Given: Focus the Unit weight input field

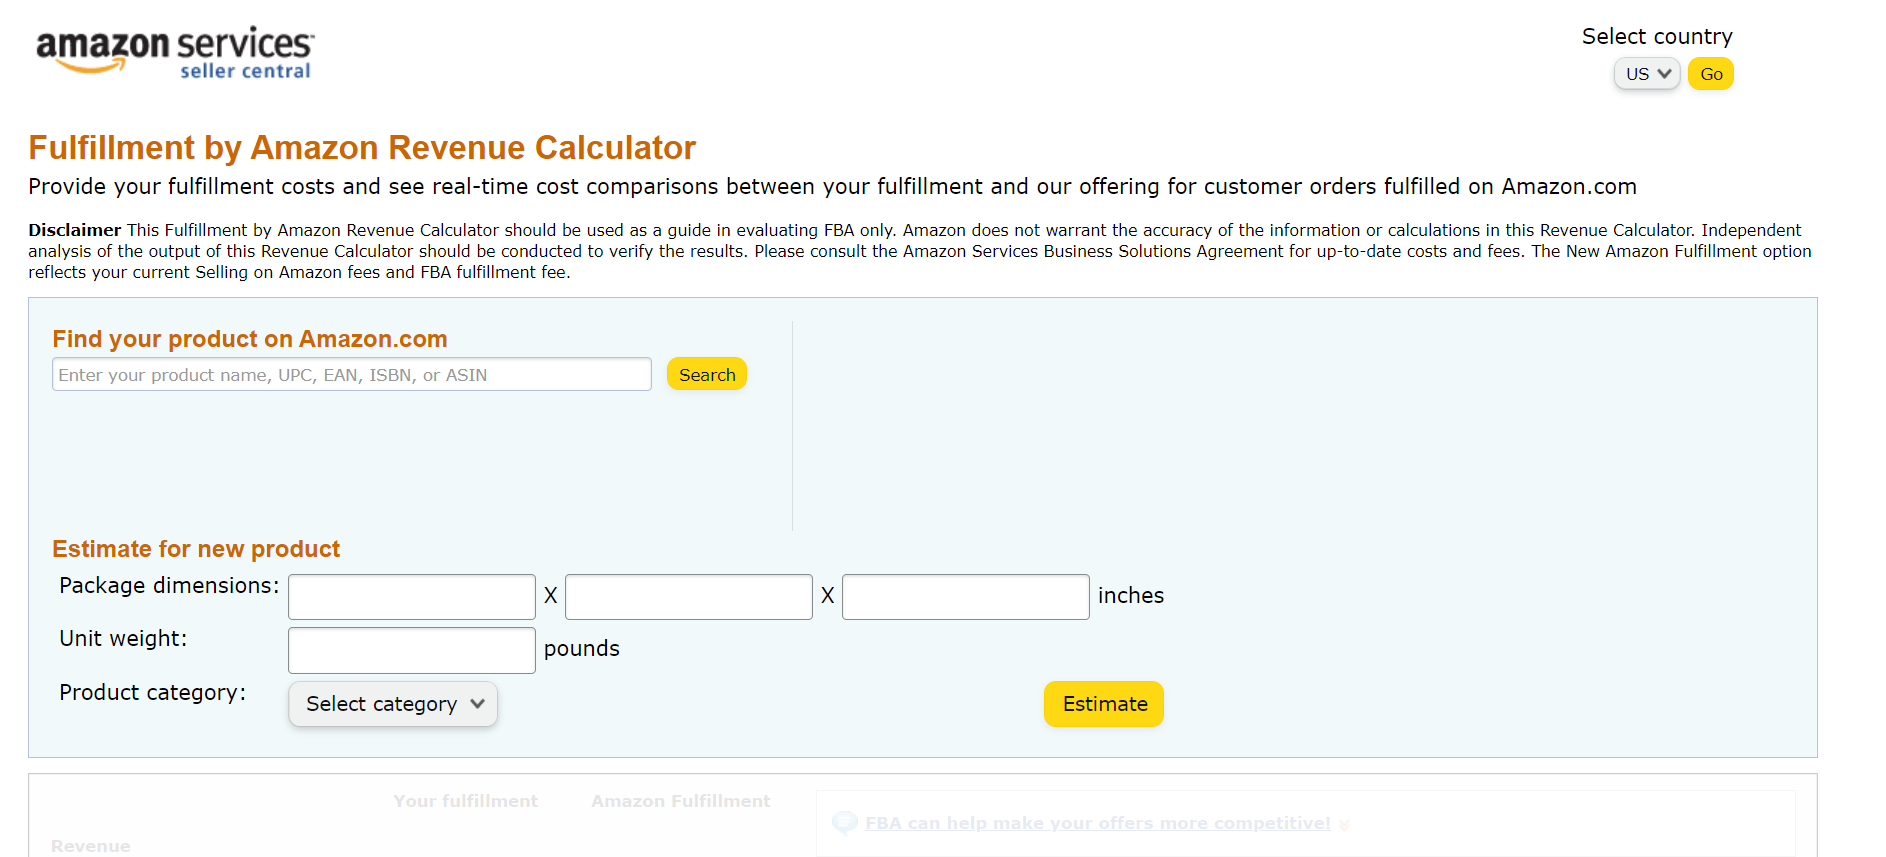Looking at the screenshot, I should (x=412, y=650).
